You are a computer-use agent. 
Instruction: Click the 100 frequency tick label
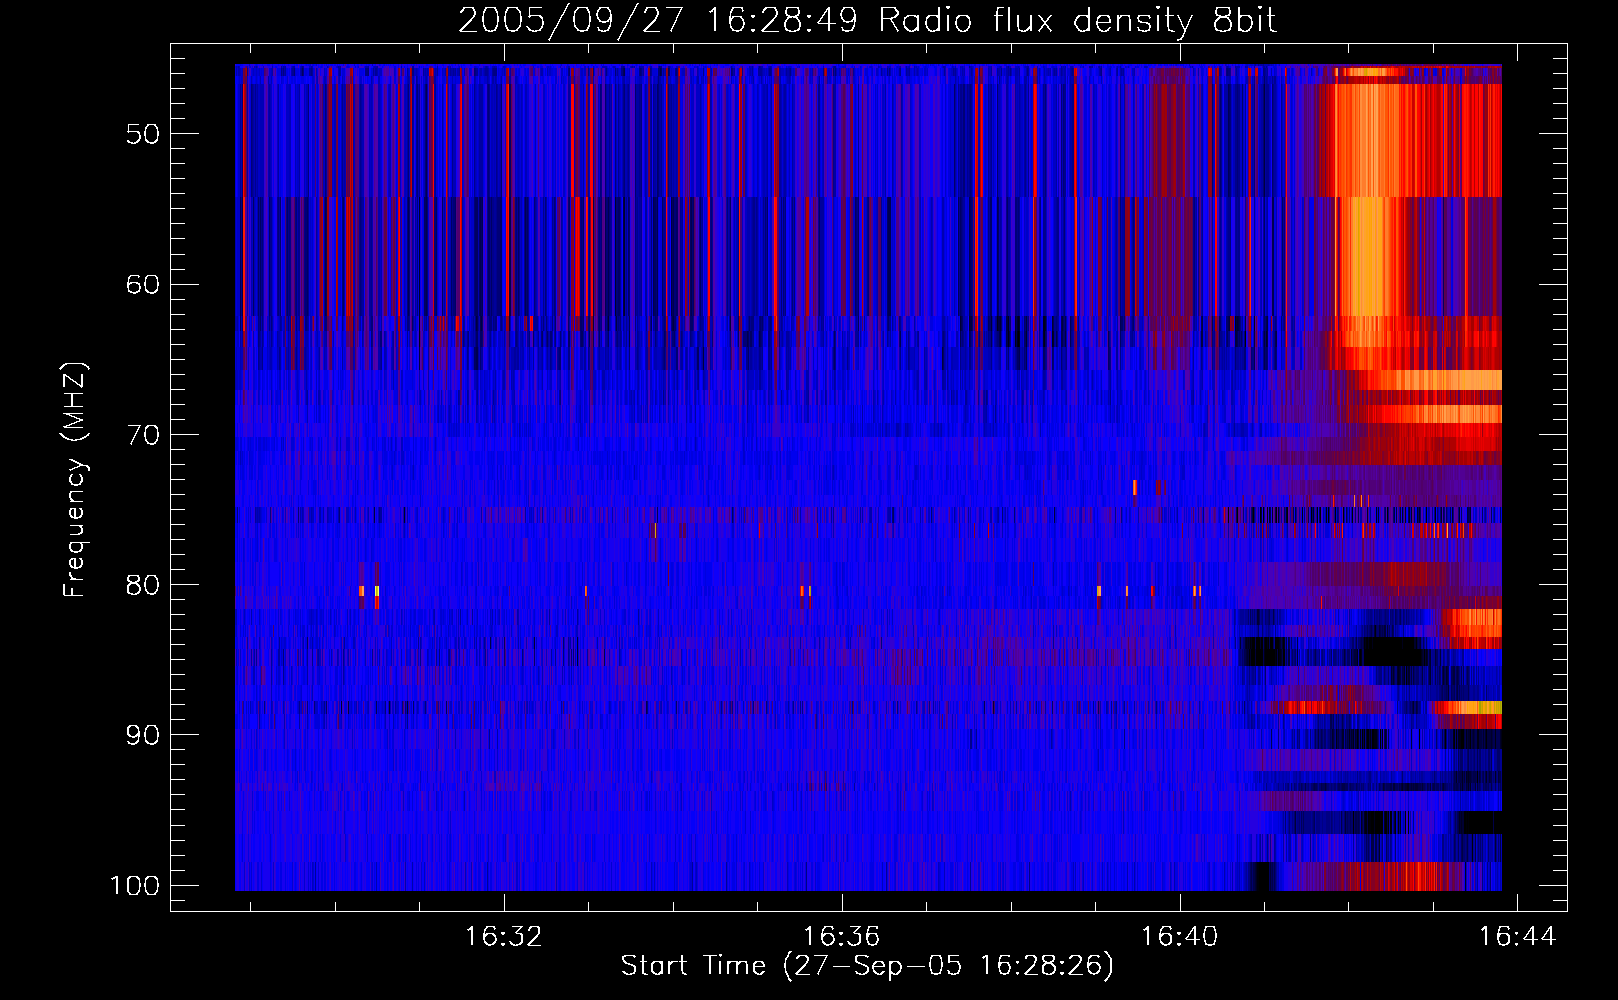pyautogui.click(x=135, y=886)
